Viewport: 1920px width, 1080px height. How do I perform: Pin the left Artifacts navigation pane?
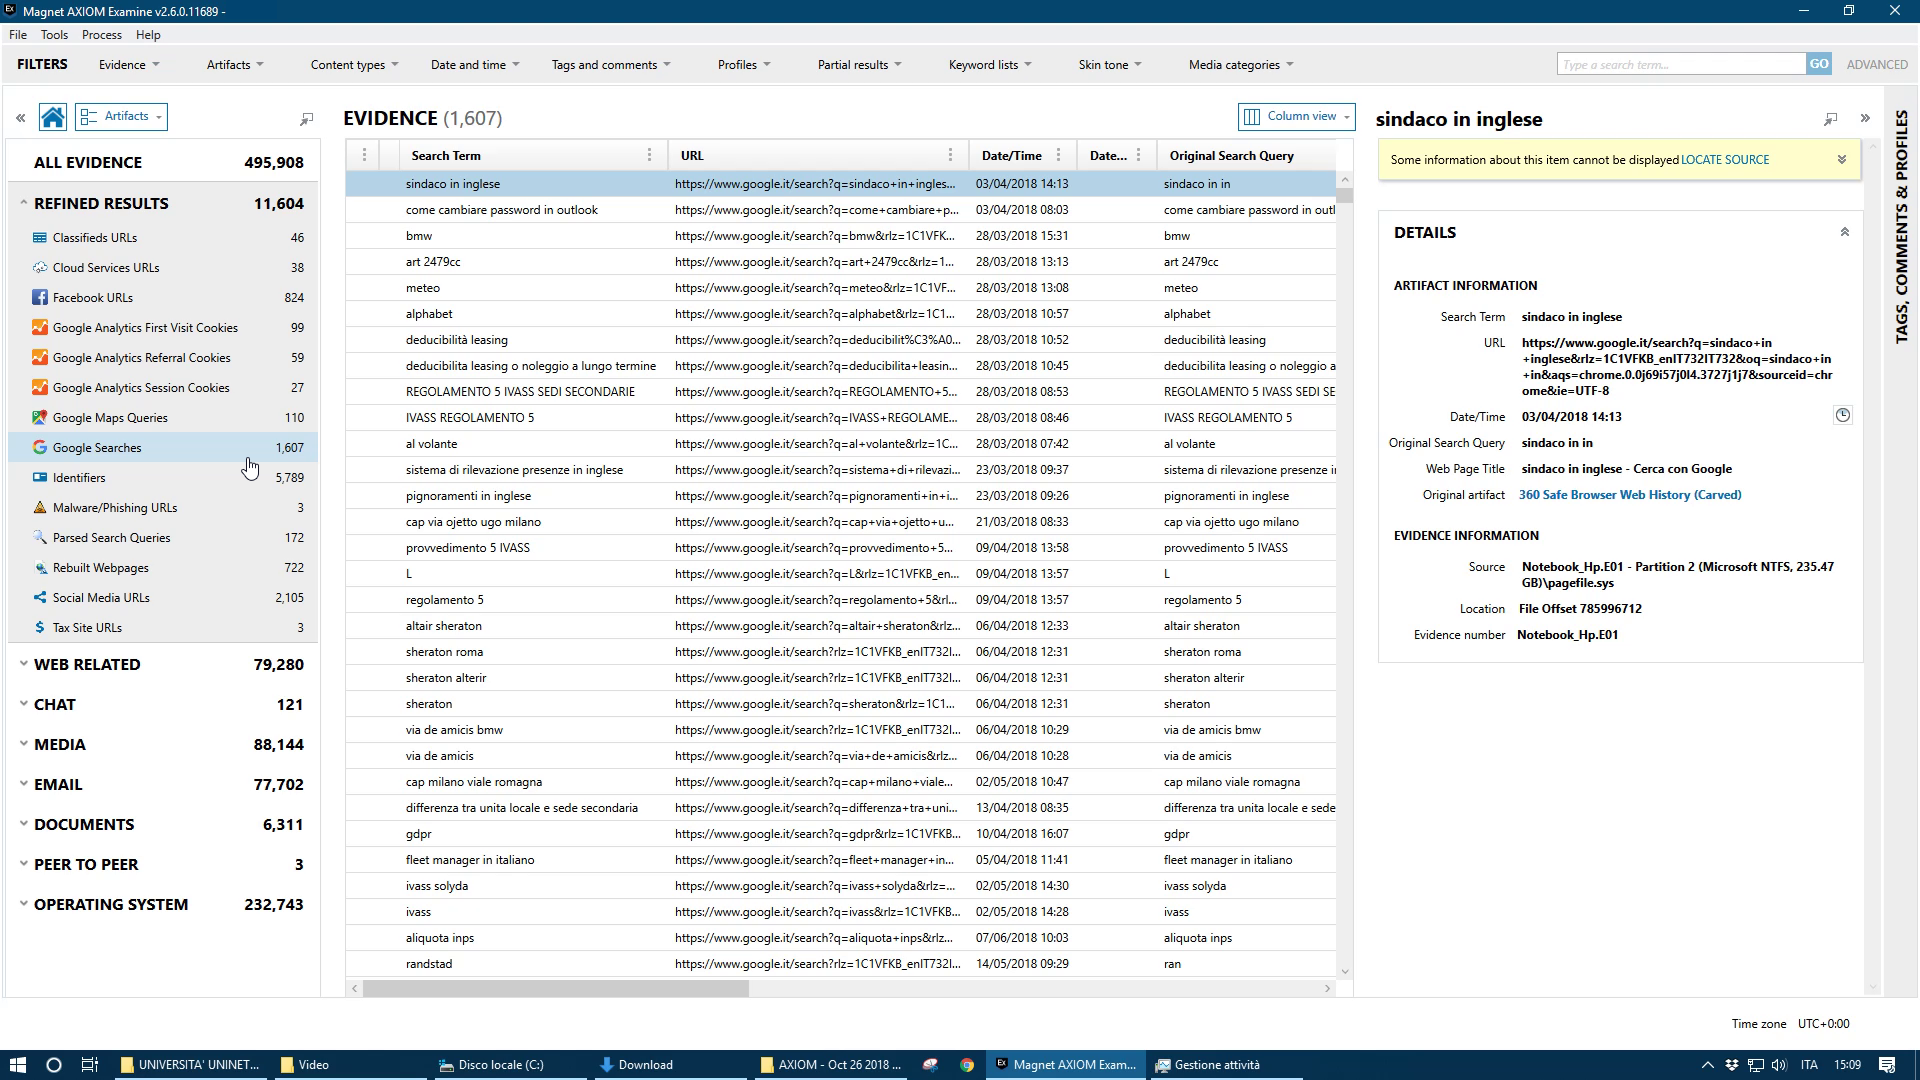306,119
